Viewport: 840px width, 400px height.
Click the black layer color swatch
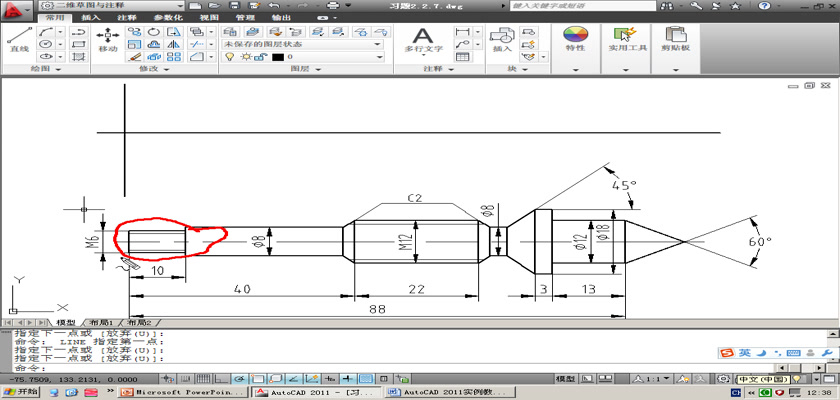(x=278, y=57)
